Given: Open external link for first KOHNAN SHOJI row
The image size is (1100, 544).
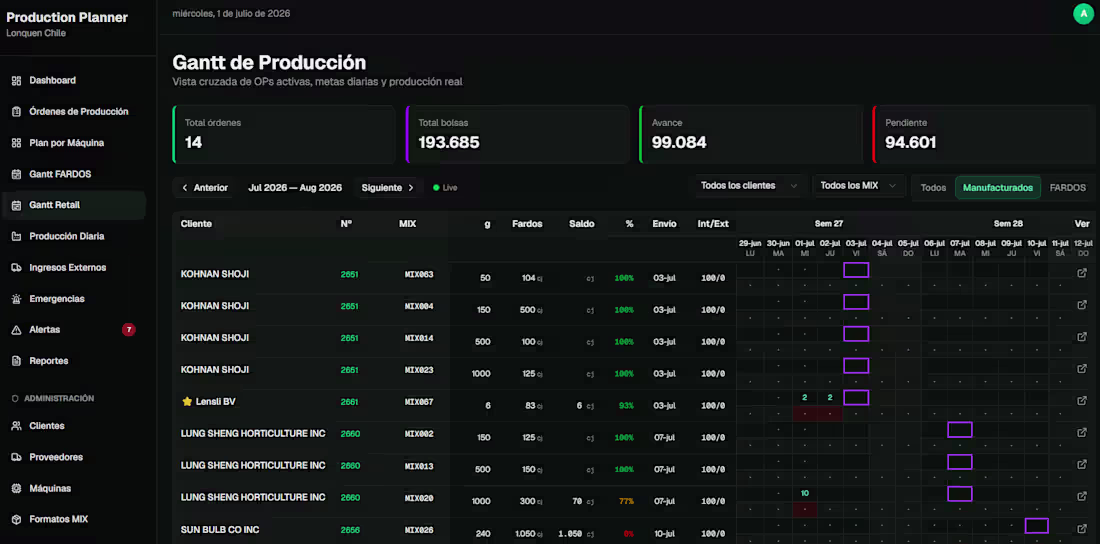Looking at the screenshot, I should (1082, 272).
